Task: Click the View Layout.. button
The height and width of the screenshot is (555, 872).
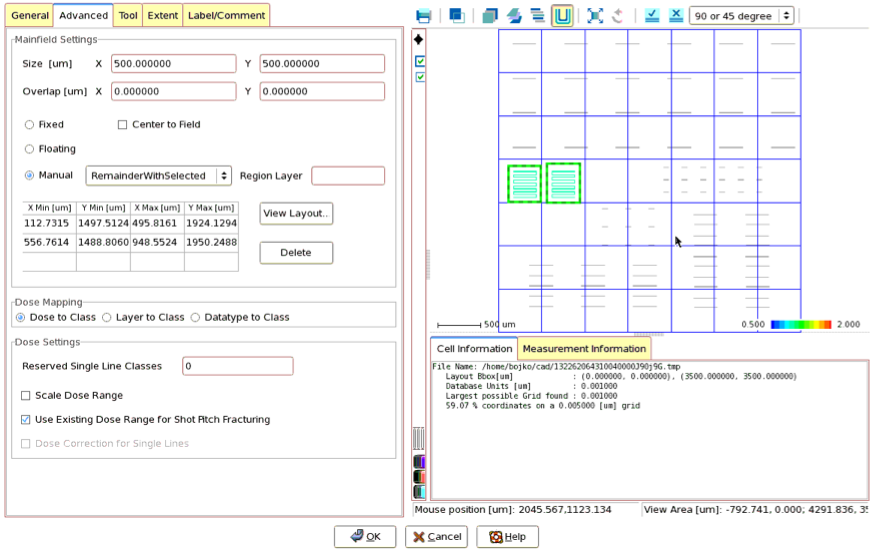Action: [296, 214]
